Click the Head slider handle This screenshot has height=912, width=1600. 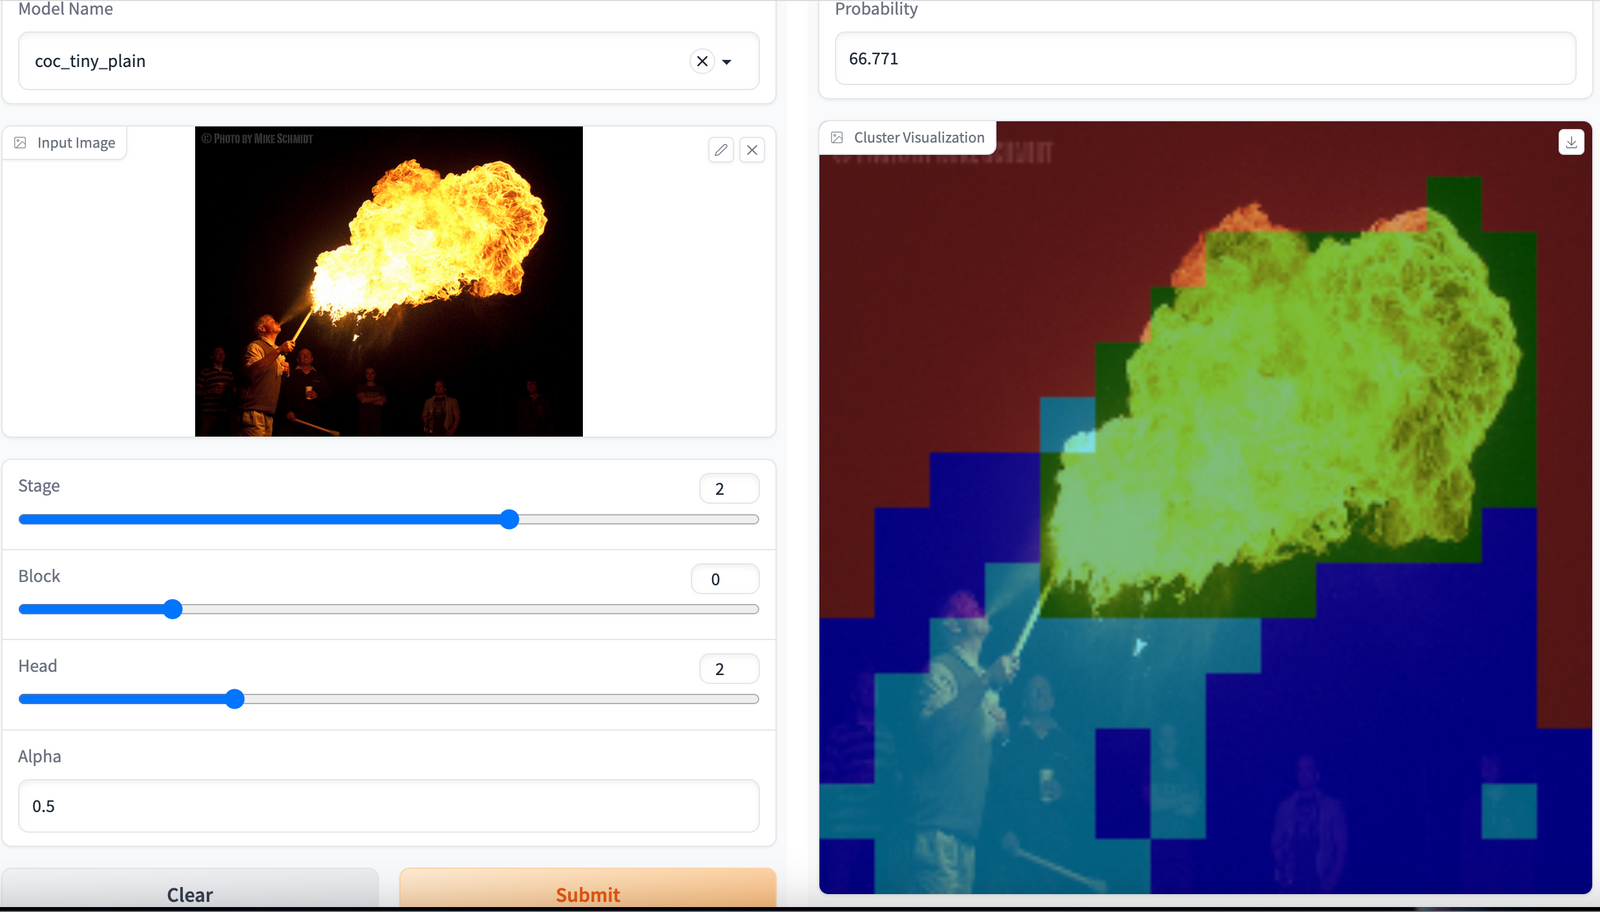tap(234, 698)
